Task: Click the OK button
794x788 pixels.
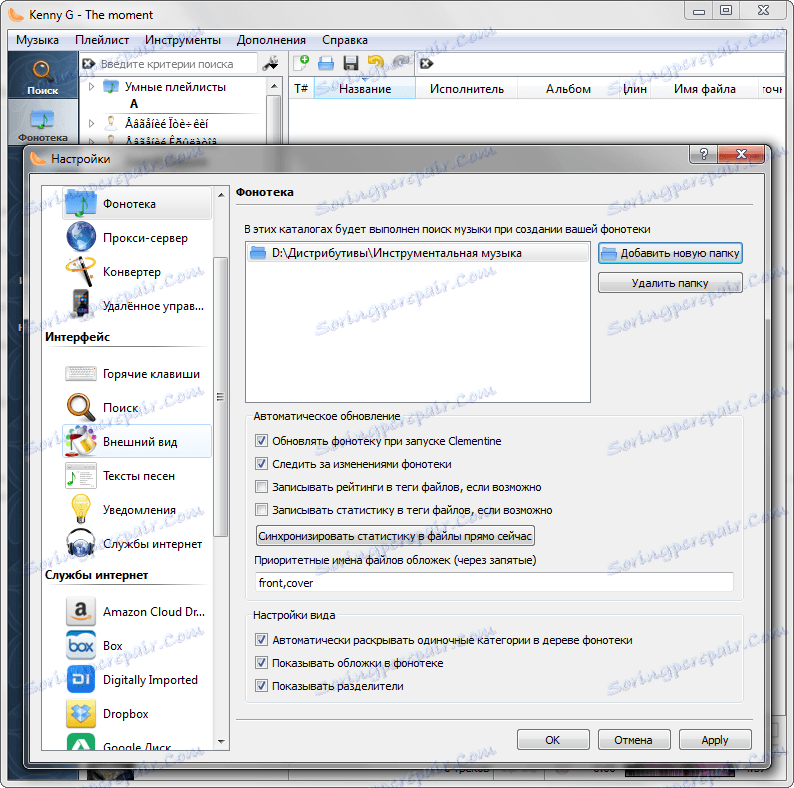Action: click(x=553, y=740)
